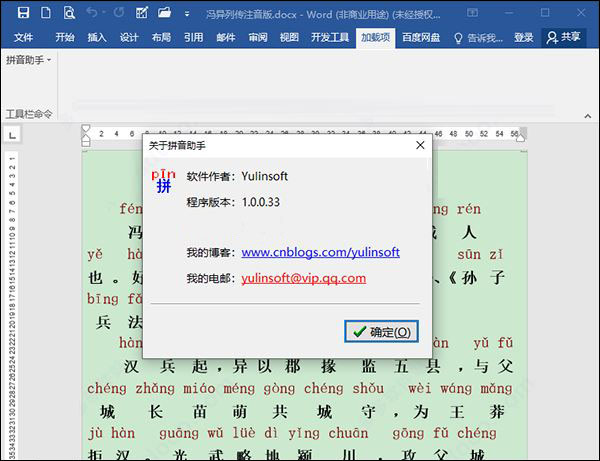Collapse the ribbon with the chevron arrow
Image resolution: width=600 pixels, height=461 pixels.
tap(587, 116)
